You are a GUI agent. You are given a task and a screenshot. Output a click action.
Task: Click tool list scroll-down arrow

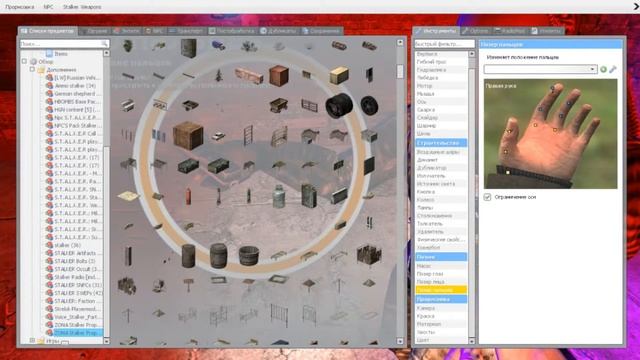[472, 341]
